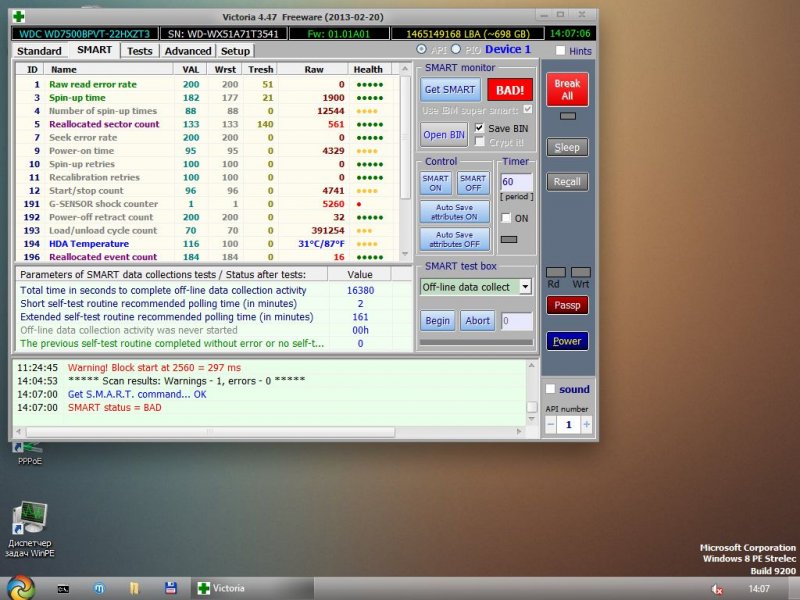Click the Timer period input field
This screenshot has width=800, height=600.
tap(515, 182)
